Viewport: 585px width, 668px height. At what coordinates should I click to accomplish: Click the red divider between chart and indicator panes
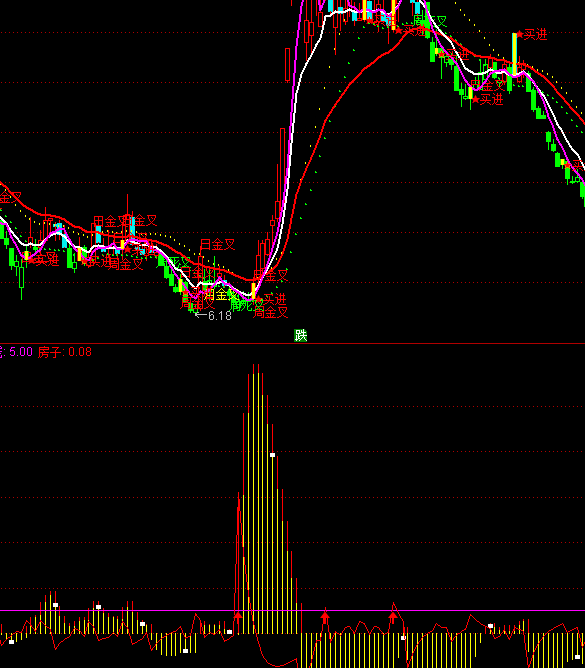pyautogui.click(x=292, y=343)
